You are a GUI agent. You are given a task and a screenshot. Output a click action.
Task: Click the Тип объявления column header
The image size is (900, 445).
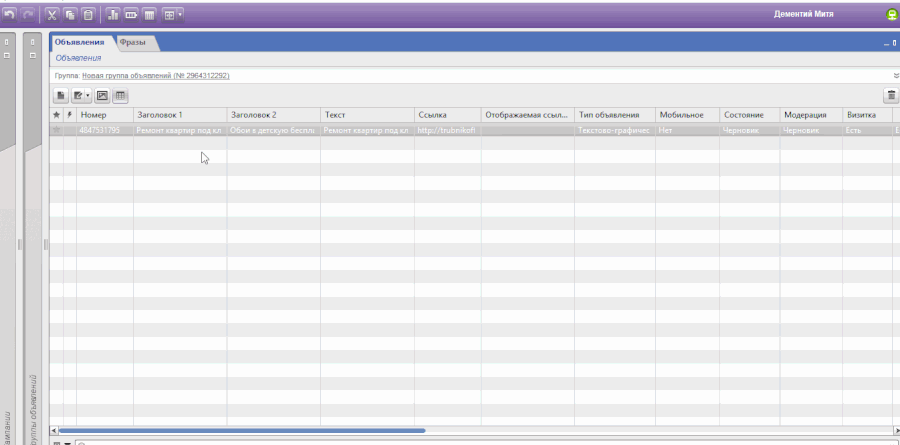615,115
